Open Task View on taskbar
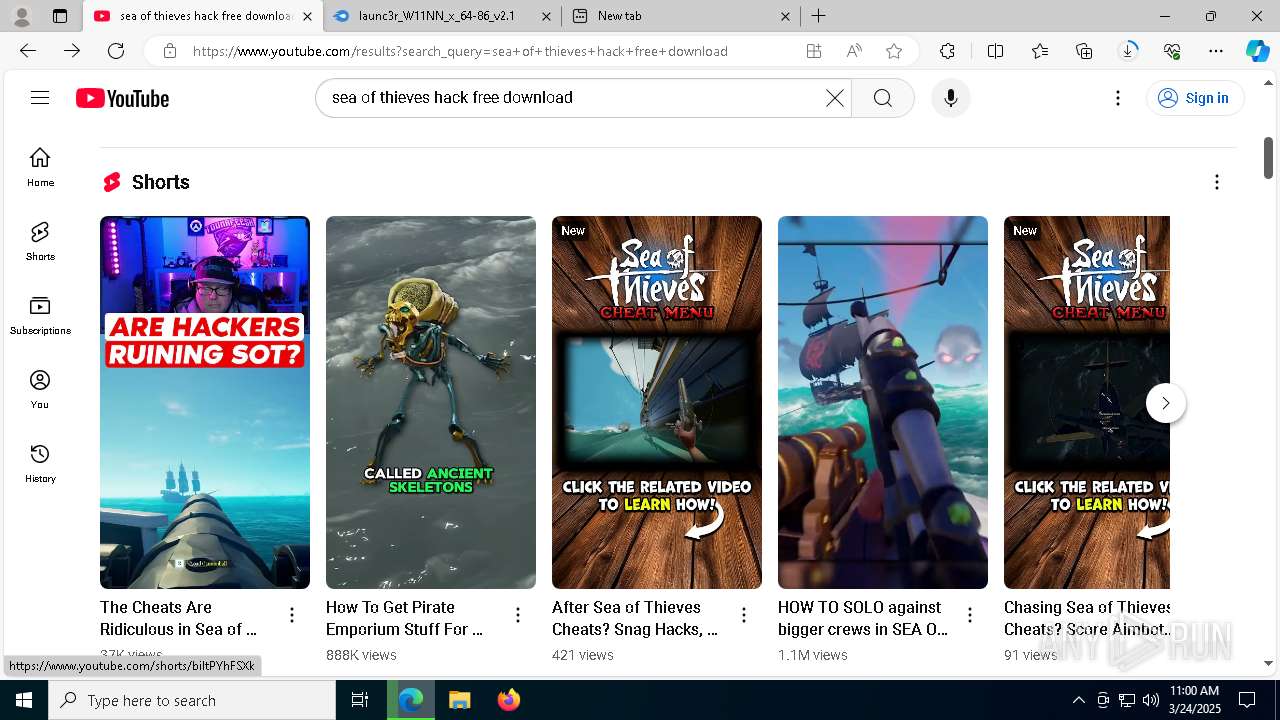The image size is (1280, 720). 360,700
